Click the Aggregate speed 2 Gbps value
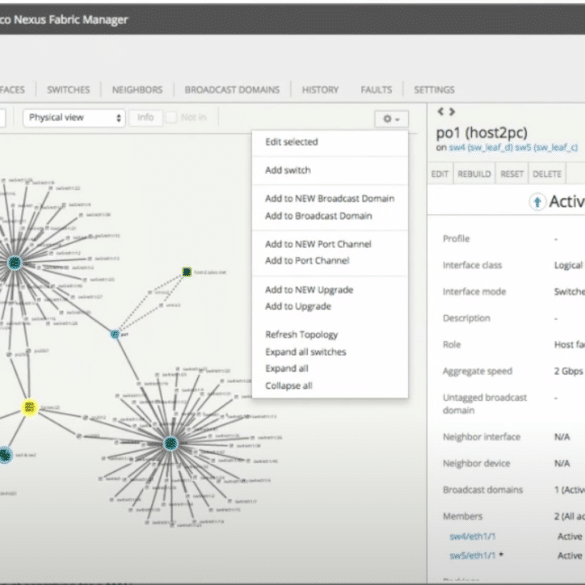This screenshot has width=585, height=585. [x=568, y=371]
